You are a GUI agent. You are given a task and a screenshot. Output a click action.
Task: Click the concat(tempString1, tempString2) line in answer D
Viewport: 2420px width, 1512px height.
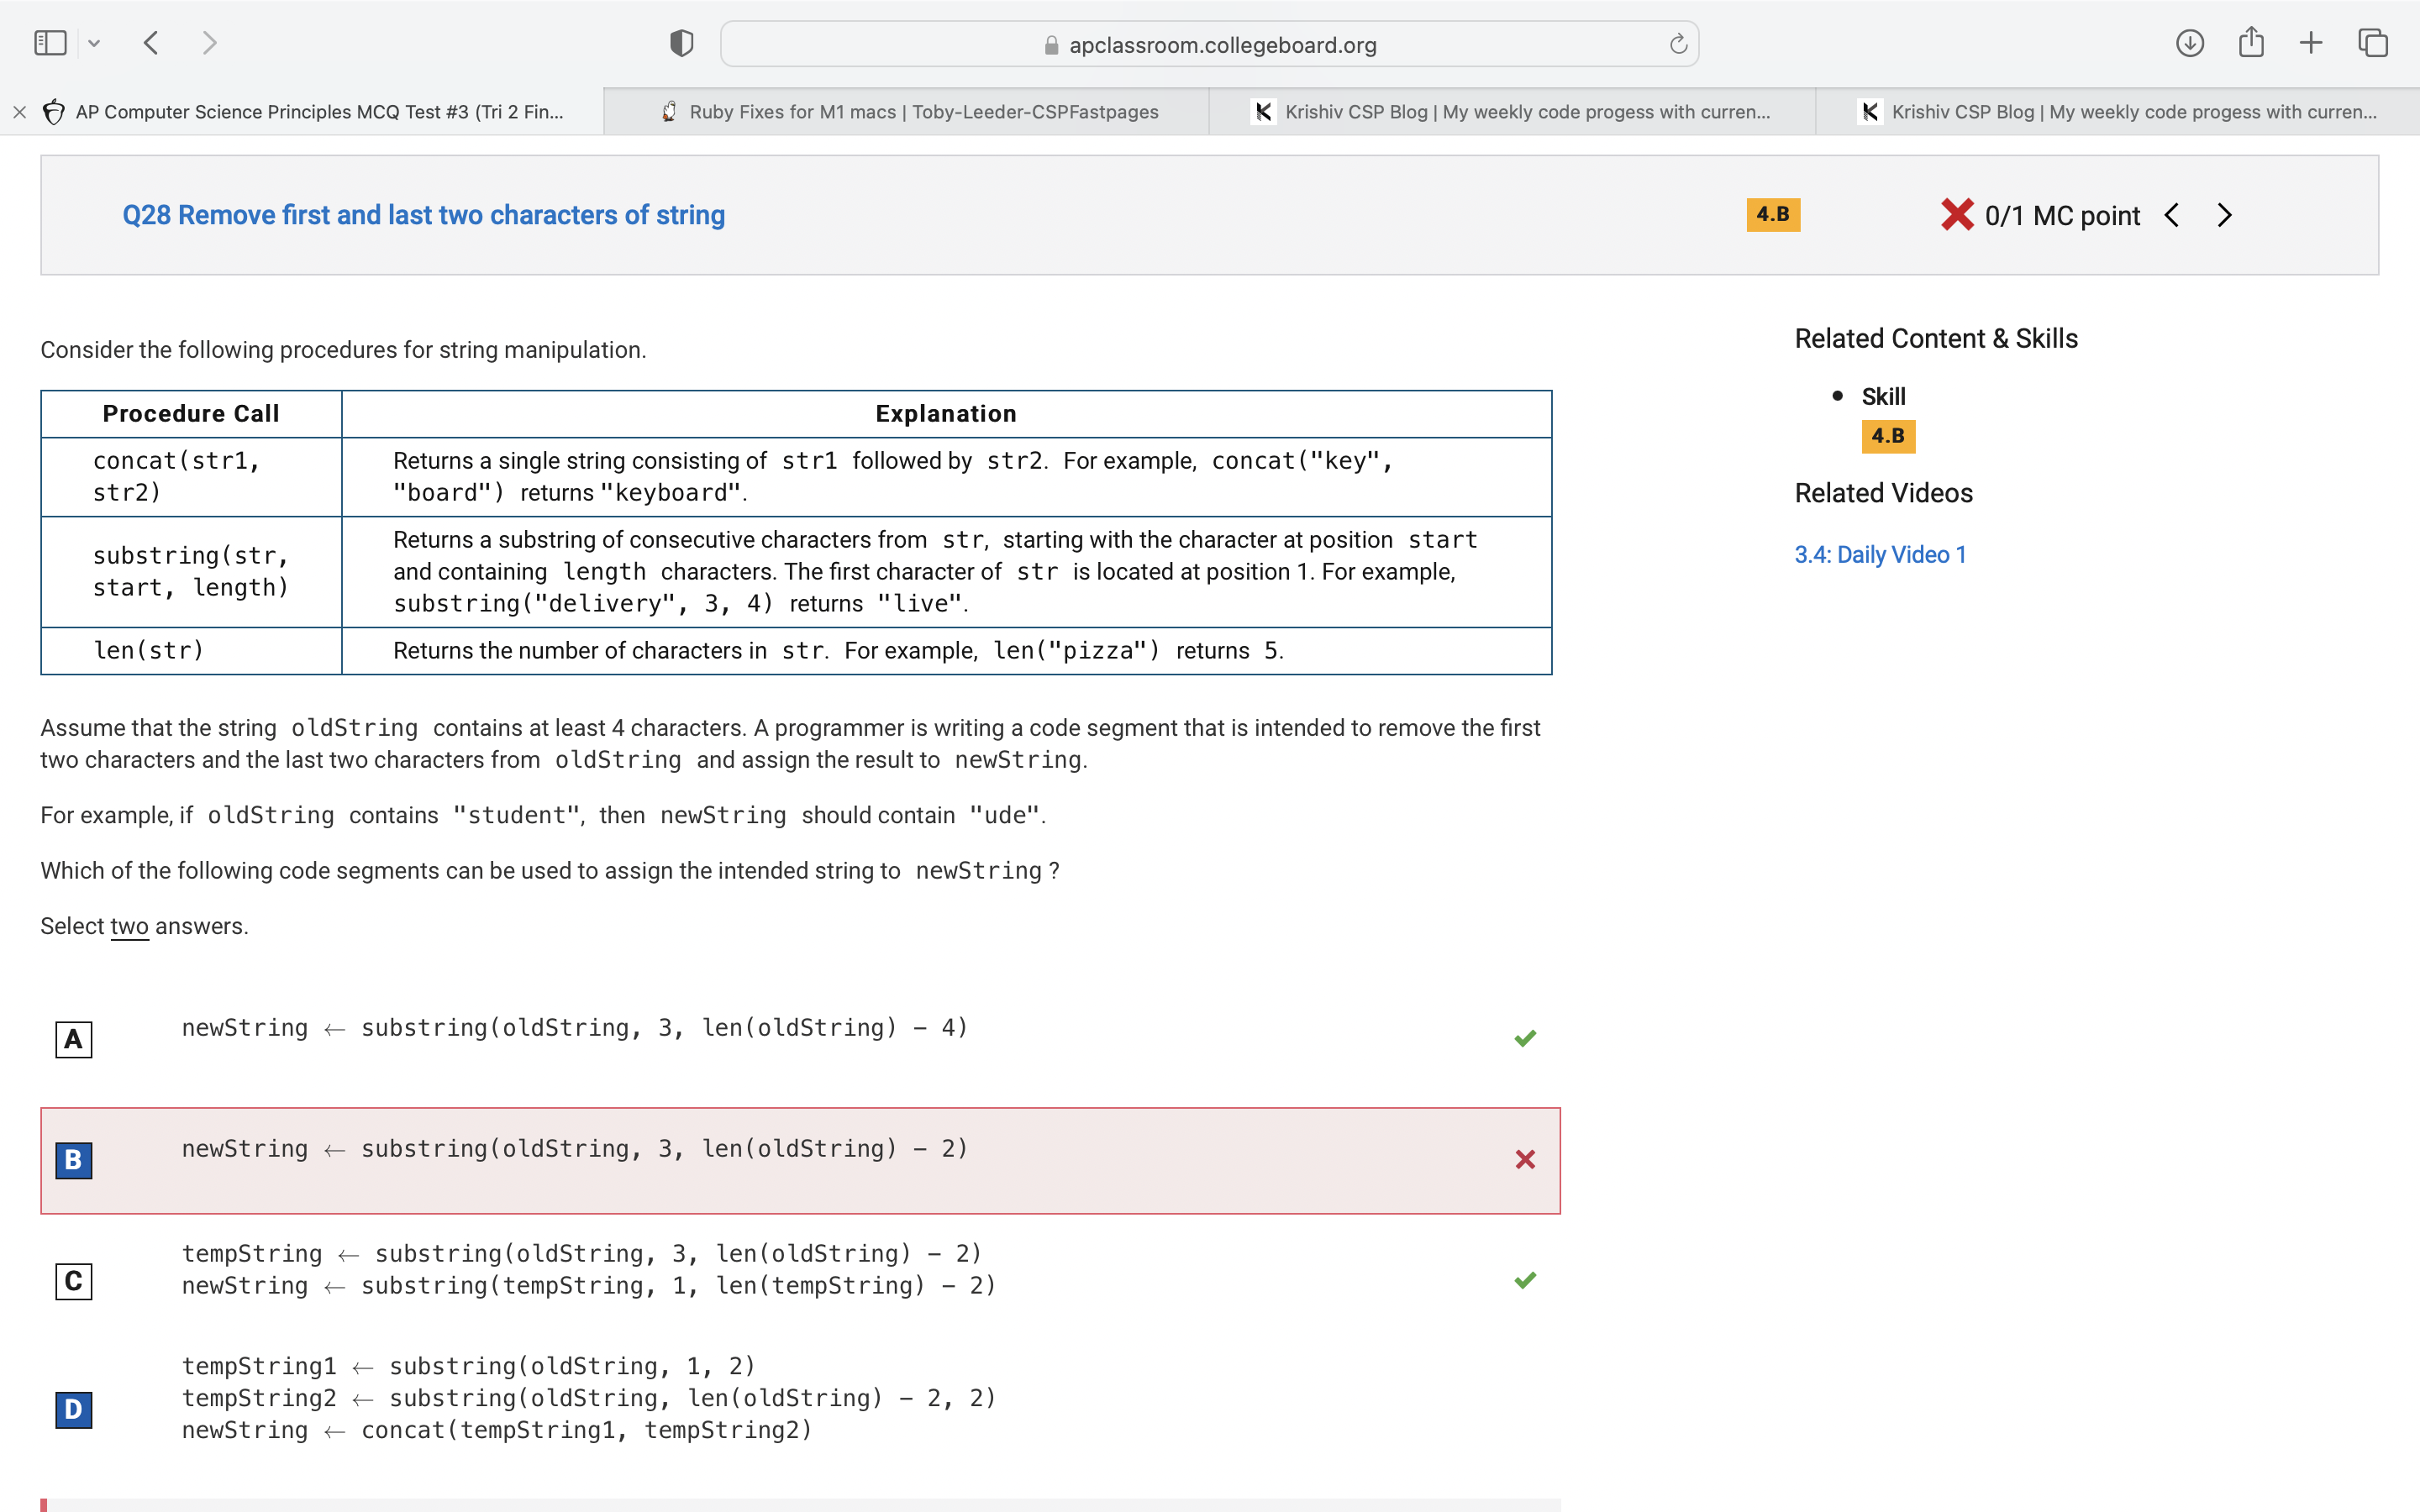coord(497,1430)
